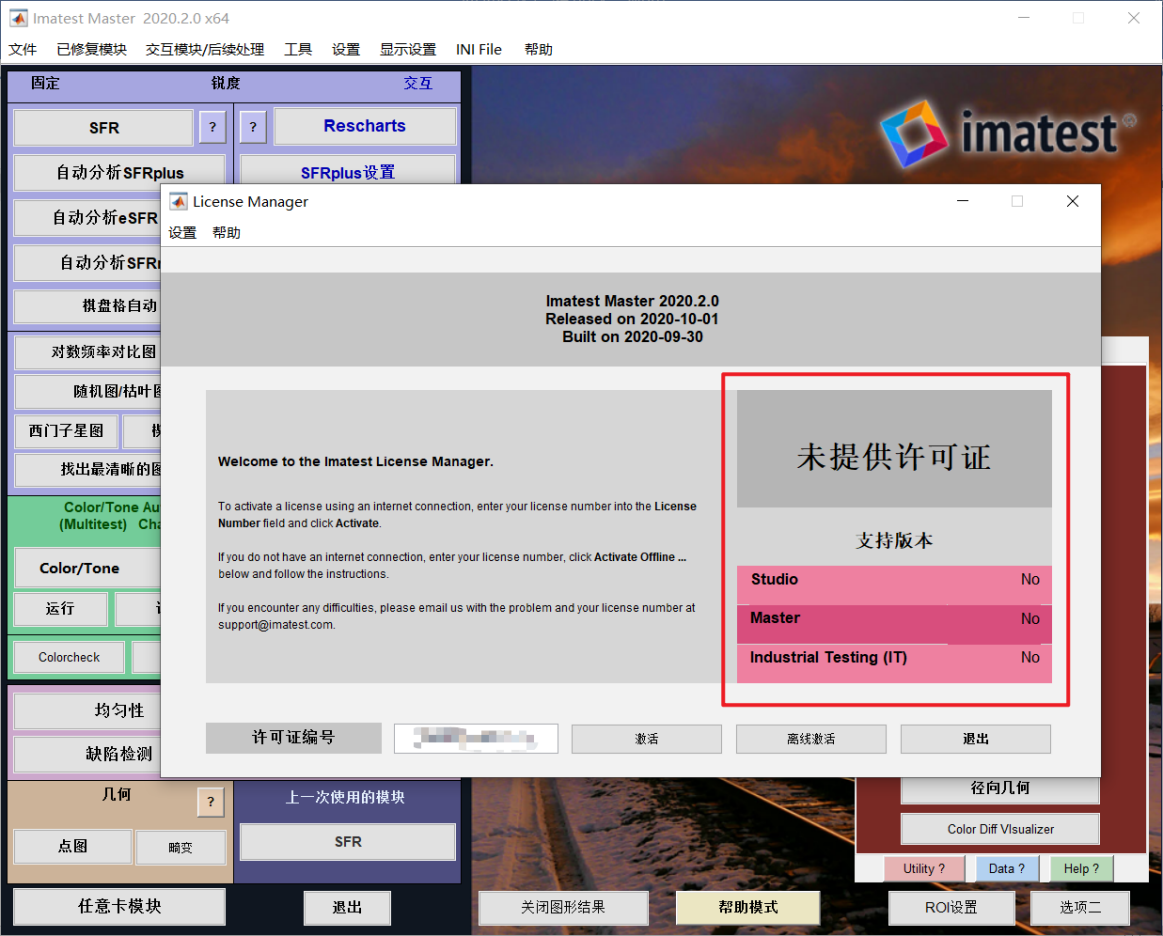Image resolution: width=1163 pixels, height=936 pixels.
Task: Click the Industrial Testing (IT) row
Action: pyautogui.click(x=894, y=664)
